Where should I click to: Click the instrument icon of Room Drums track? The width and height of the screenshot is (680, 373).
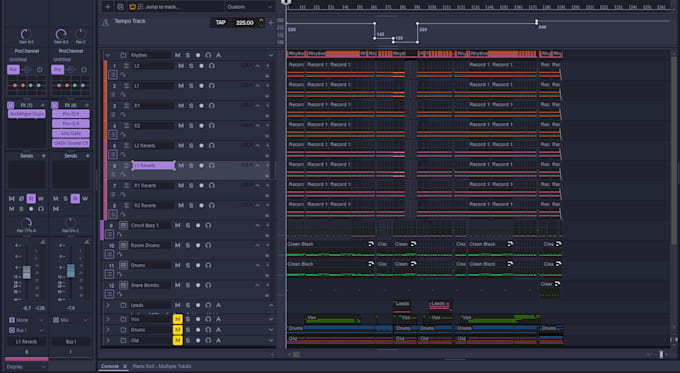123,245
